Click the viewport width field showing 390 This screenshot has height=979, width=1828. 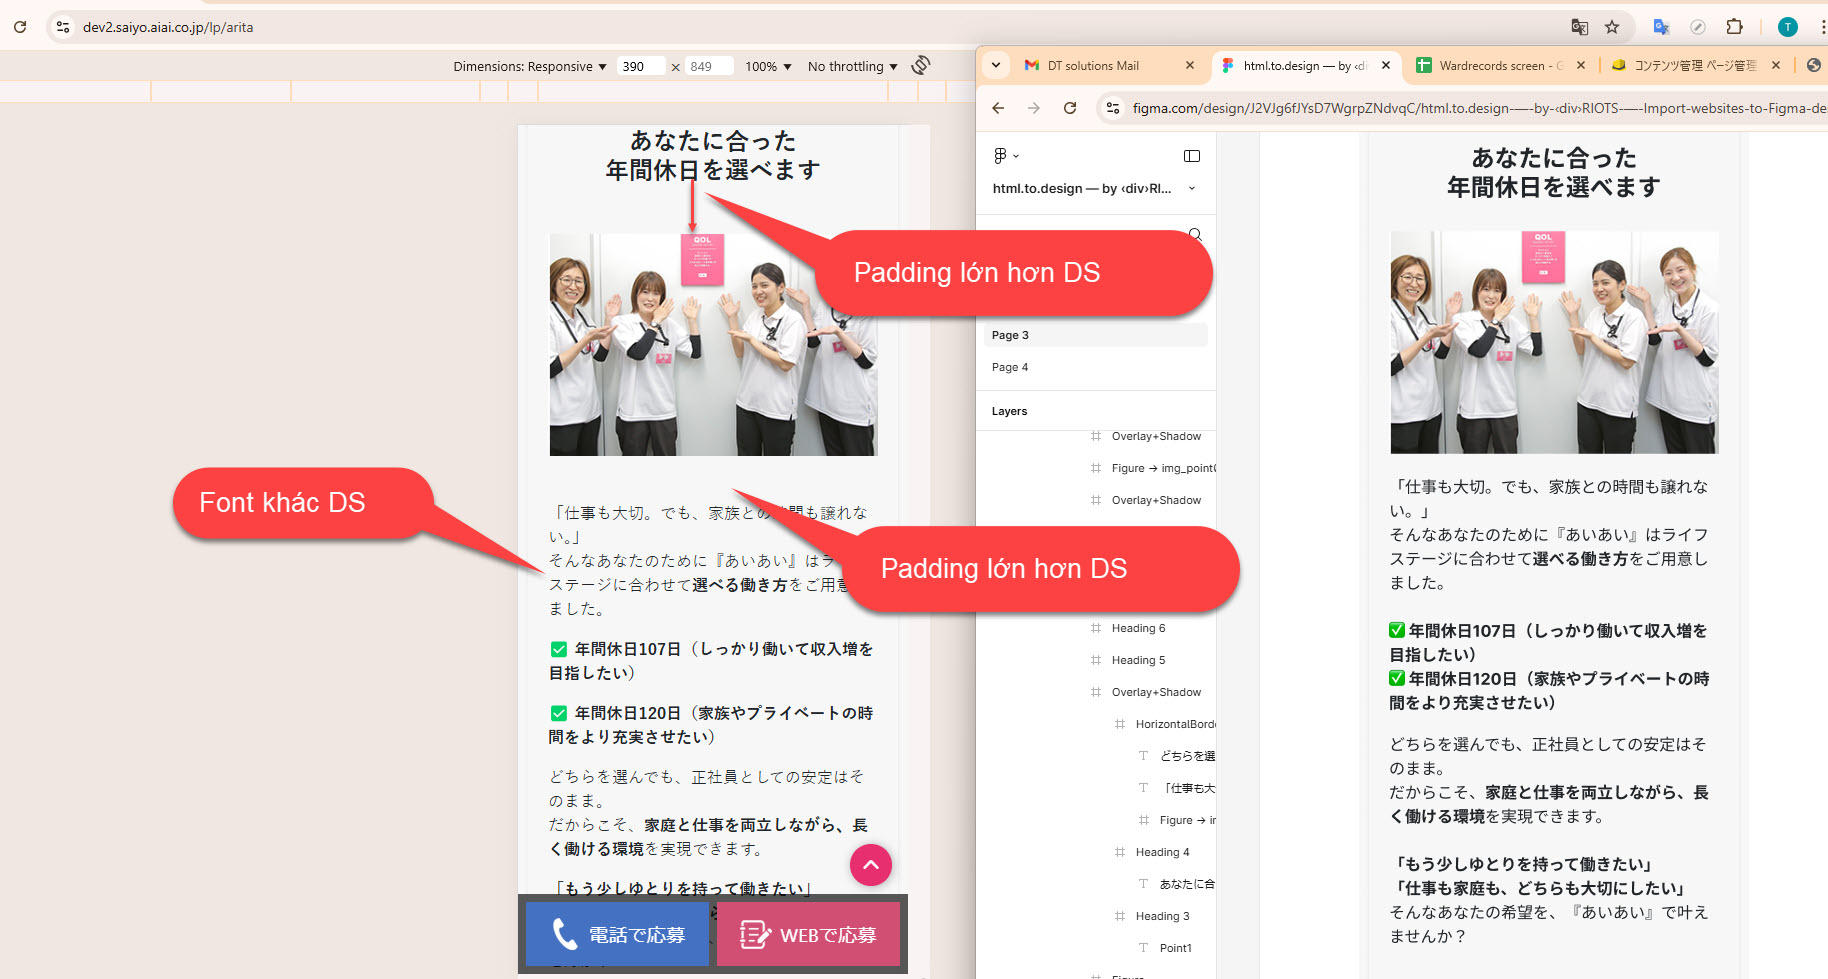point(640,67)
